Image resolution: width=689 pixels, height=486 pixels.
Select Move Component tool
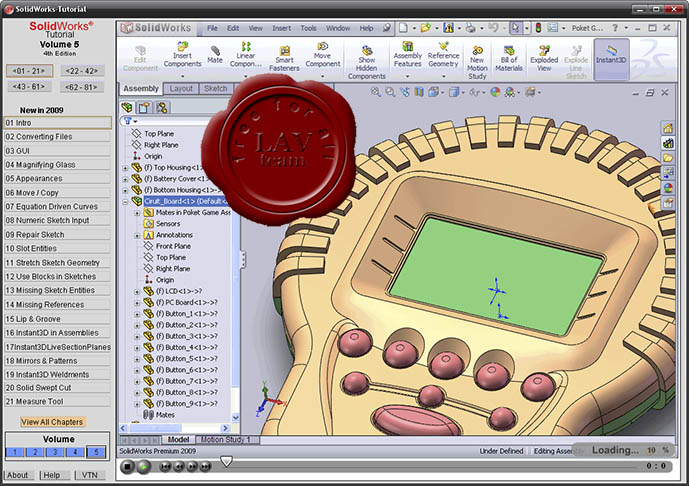coord(323,55)
